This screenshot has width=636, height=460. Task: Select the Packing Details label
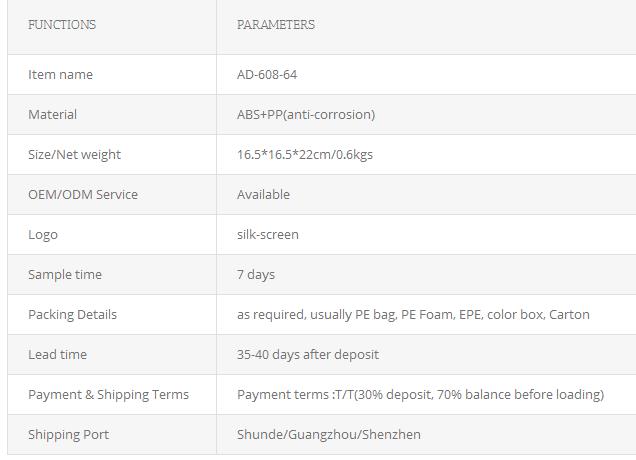(72, 315)
